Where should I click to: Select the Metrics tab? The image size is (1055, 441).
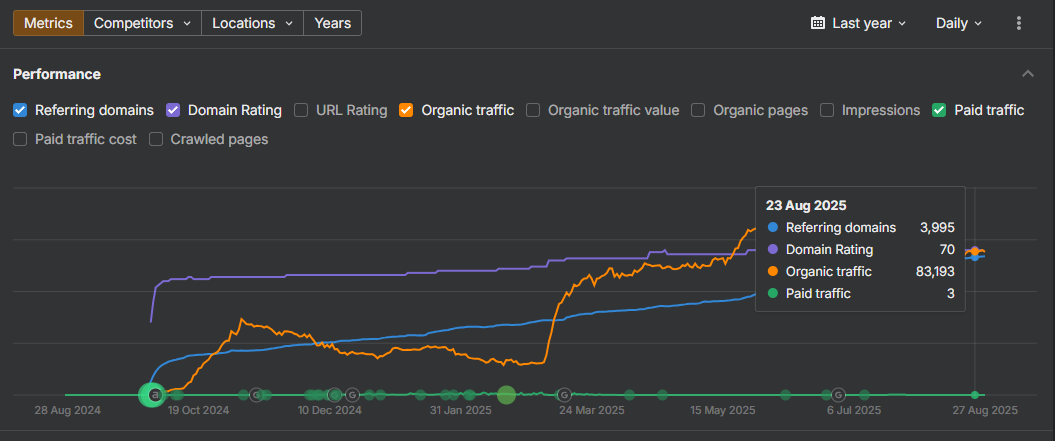pyautogui.click(x=48, y=23)
